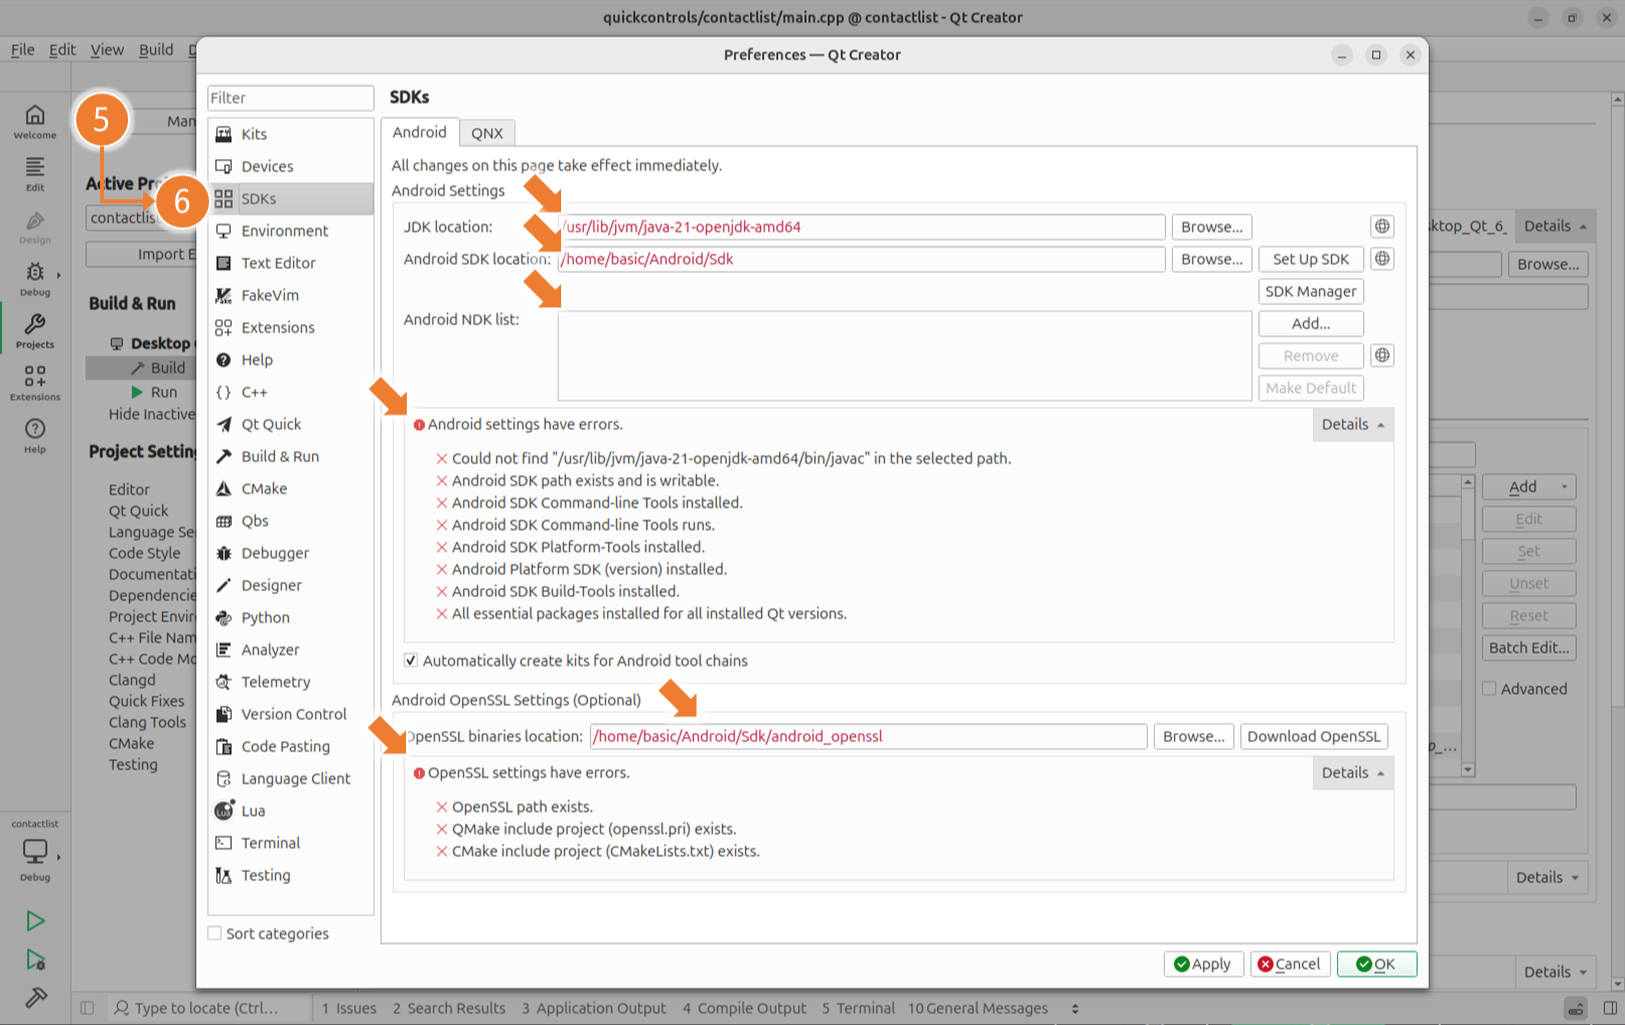Switch to Debug mode in sidebar
The height and width of the screenshot is (1025, 1625).
(x=35, y=279)
